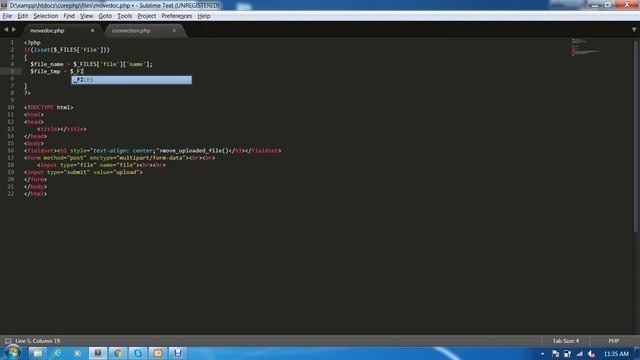The image size is (640, 360).
Task: Click Sublime Text icon in title bar
Action: [4, 5]
